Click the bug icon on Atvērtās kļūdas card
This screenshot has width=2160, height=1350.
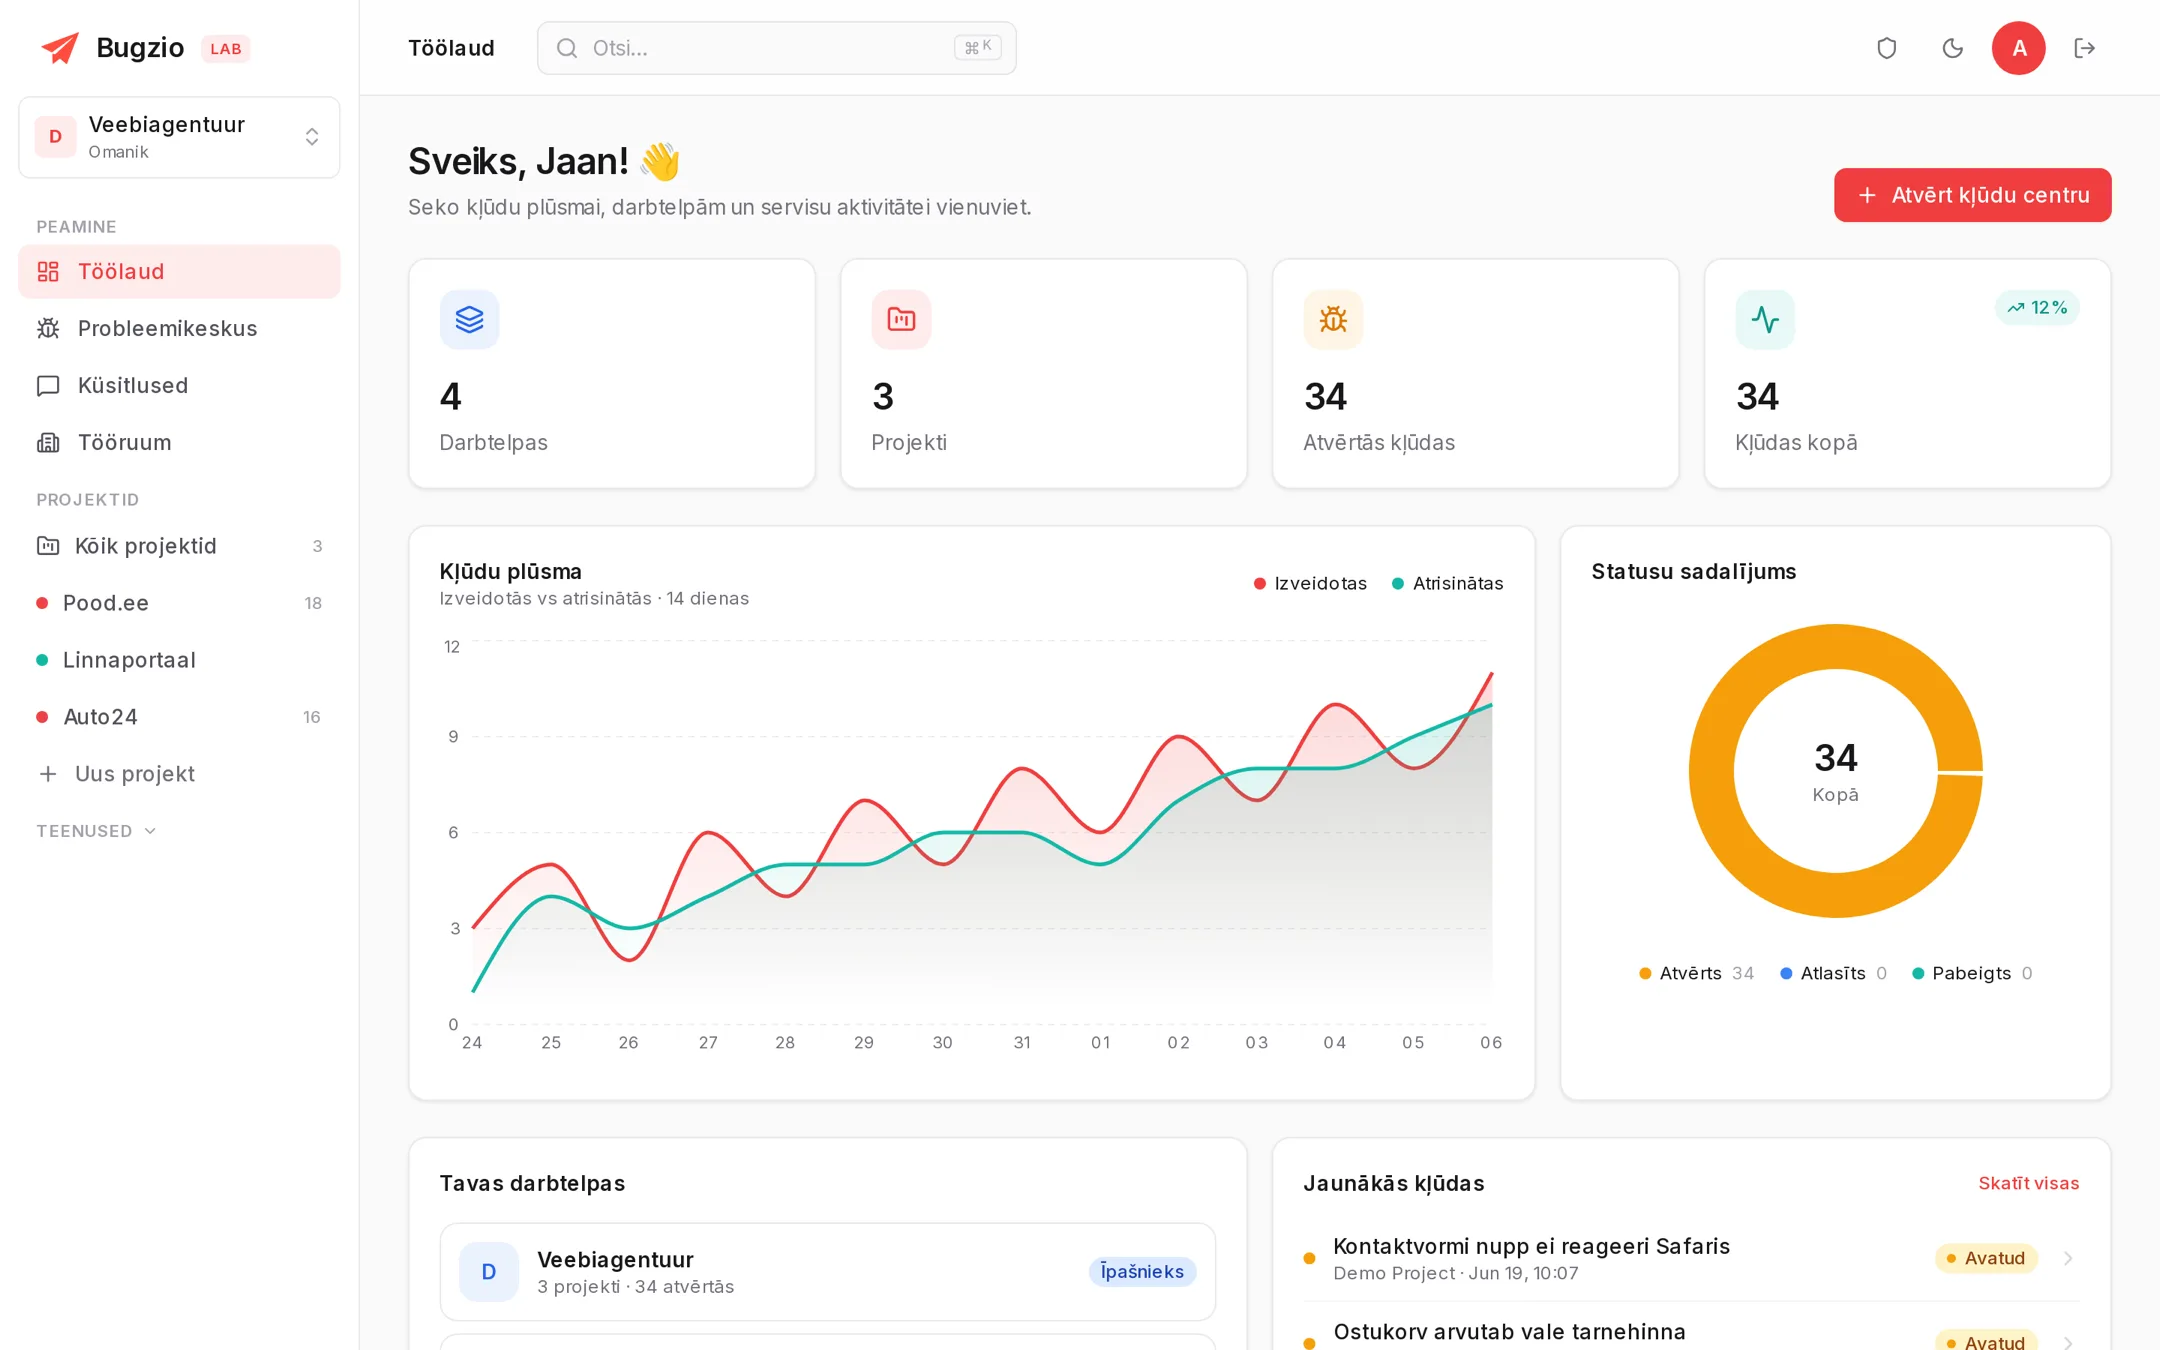[x=1333, y=319]
